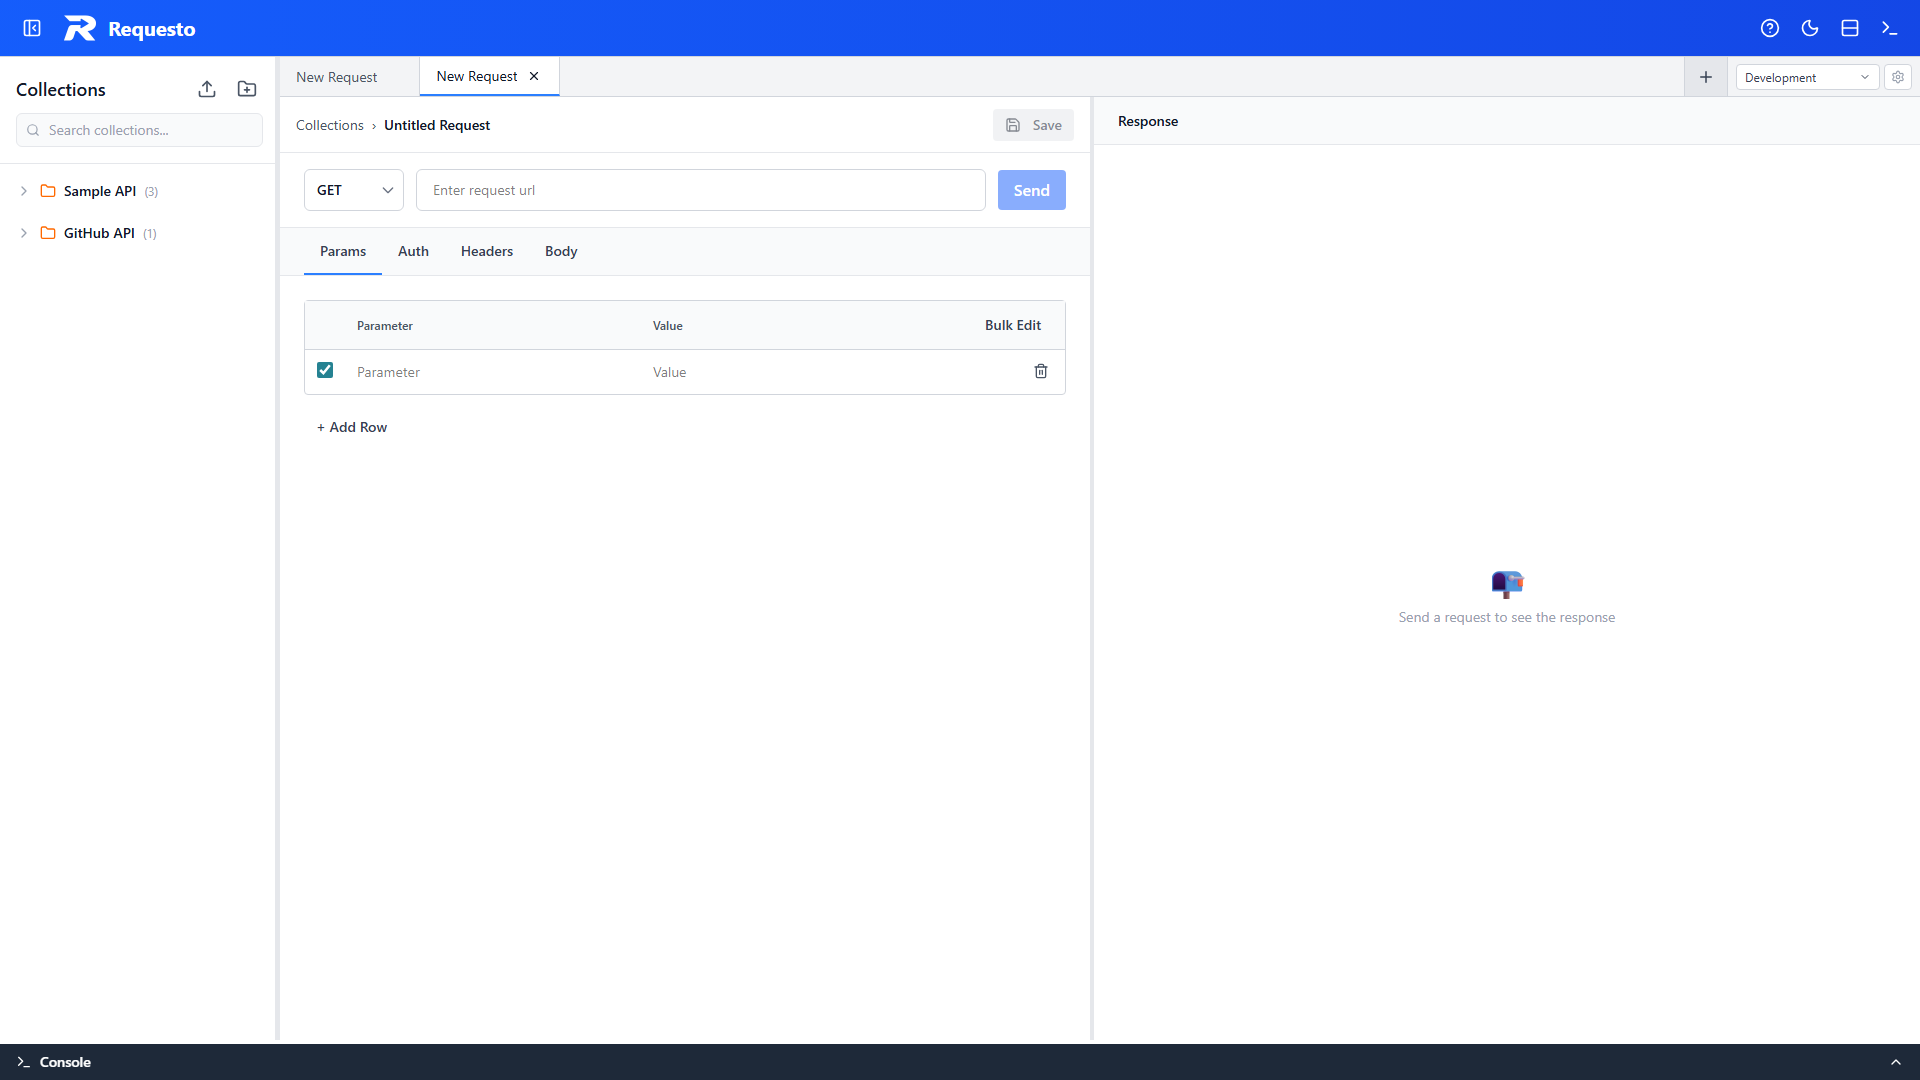Open the help icon in the top bar
This screenshot has height=1080, width=1920.
click(1770, 28)
